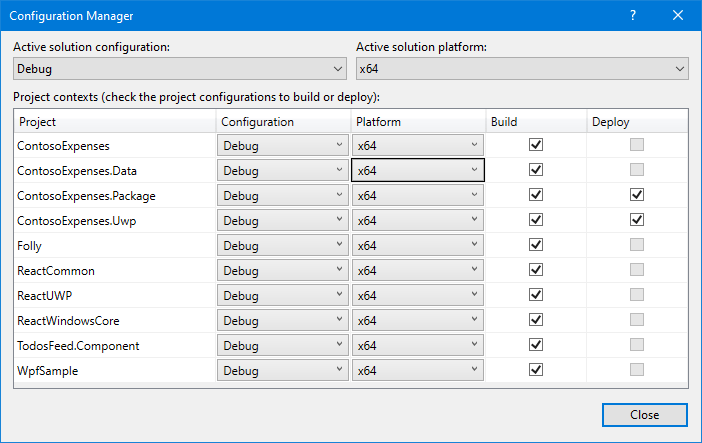Uncheck Build for ReactUWP project
This screenshot has width=702, height=443.
click(536, 295)
